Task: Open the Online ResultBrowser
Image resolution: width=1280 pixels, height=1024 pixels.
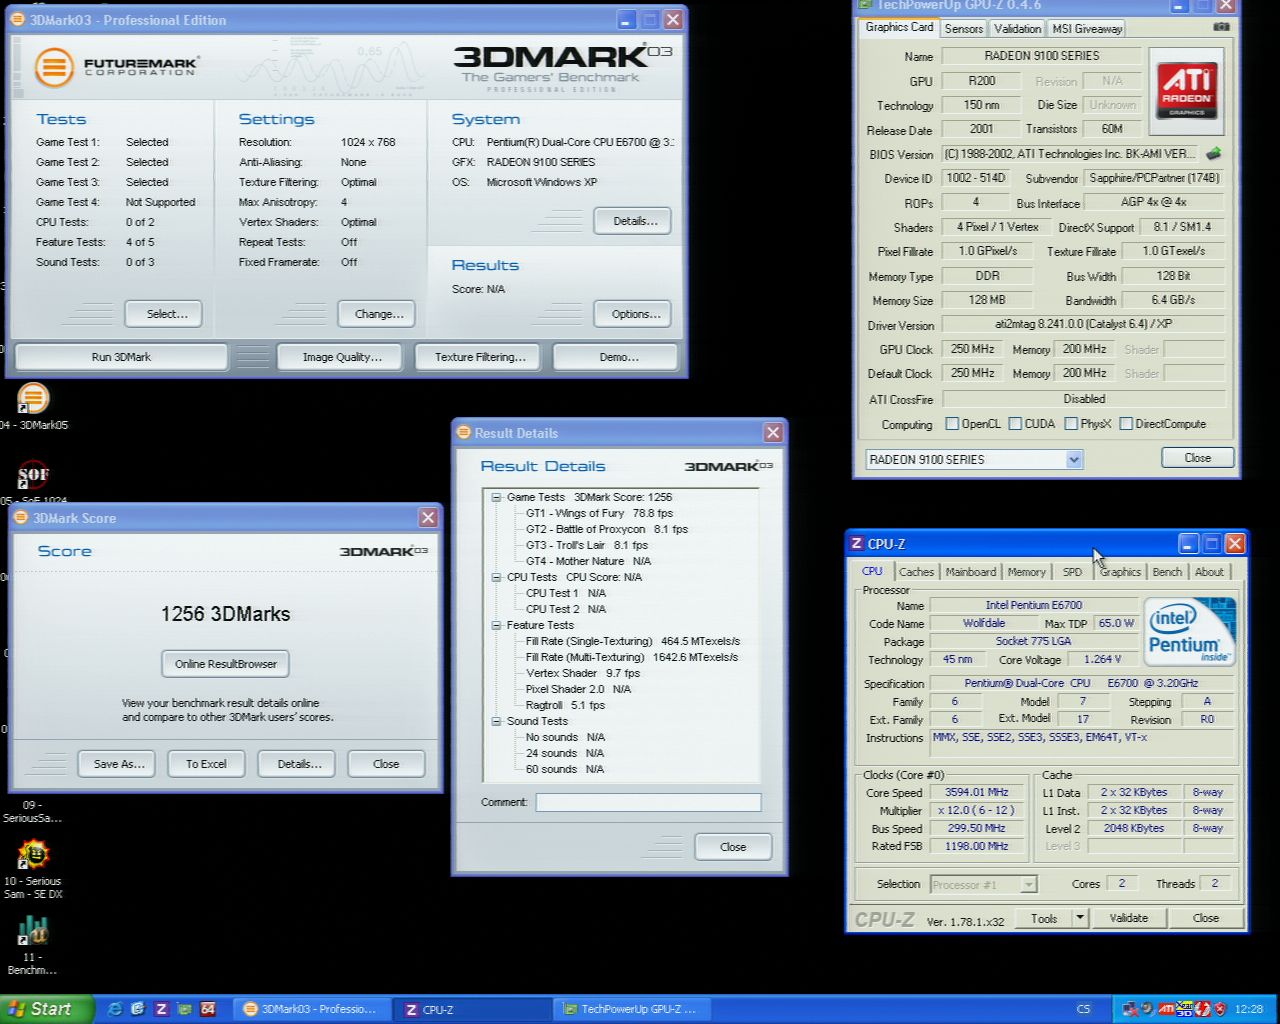Action: pyautogui.click(x=226, y=664)
